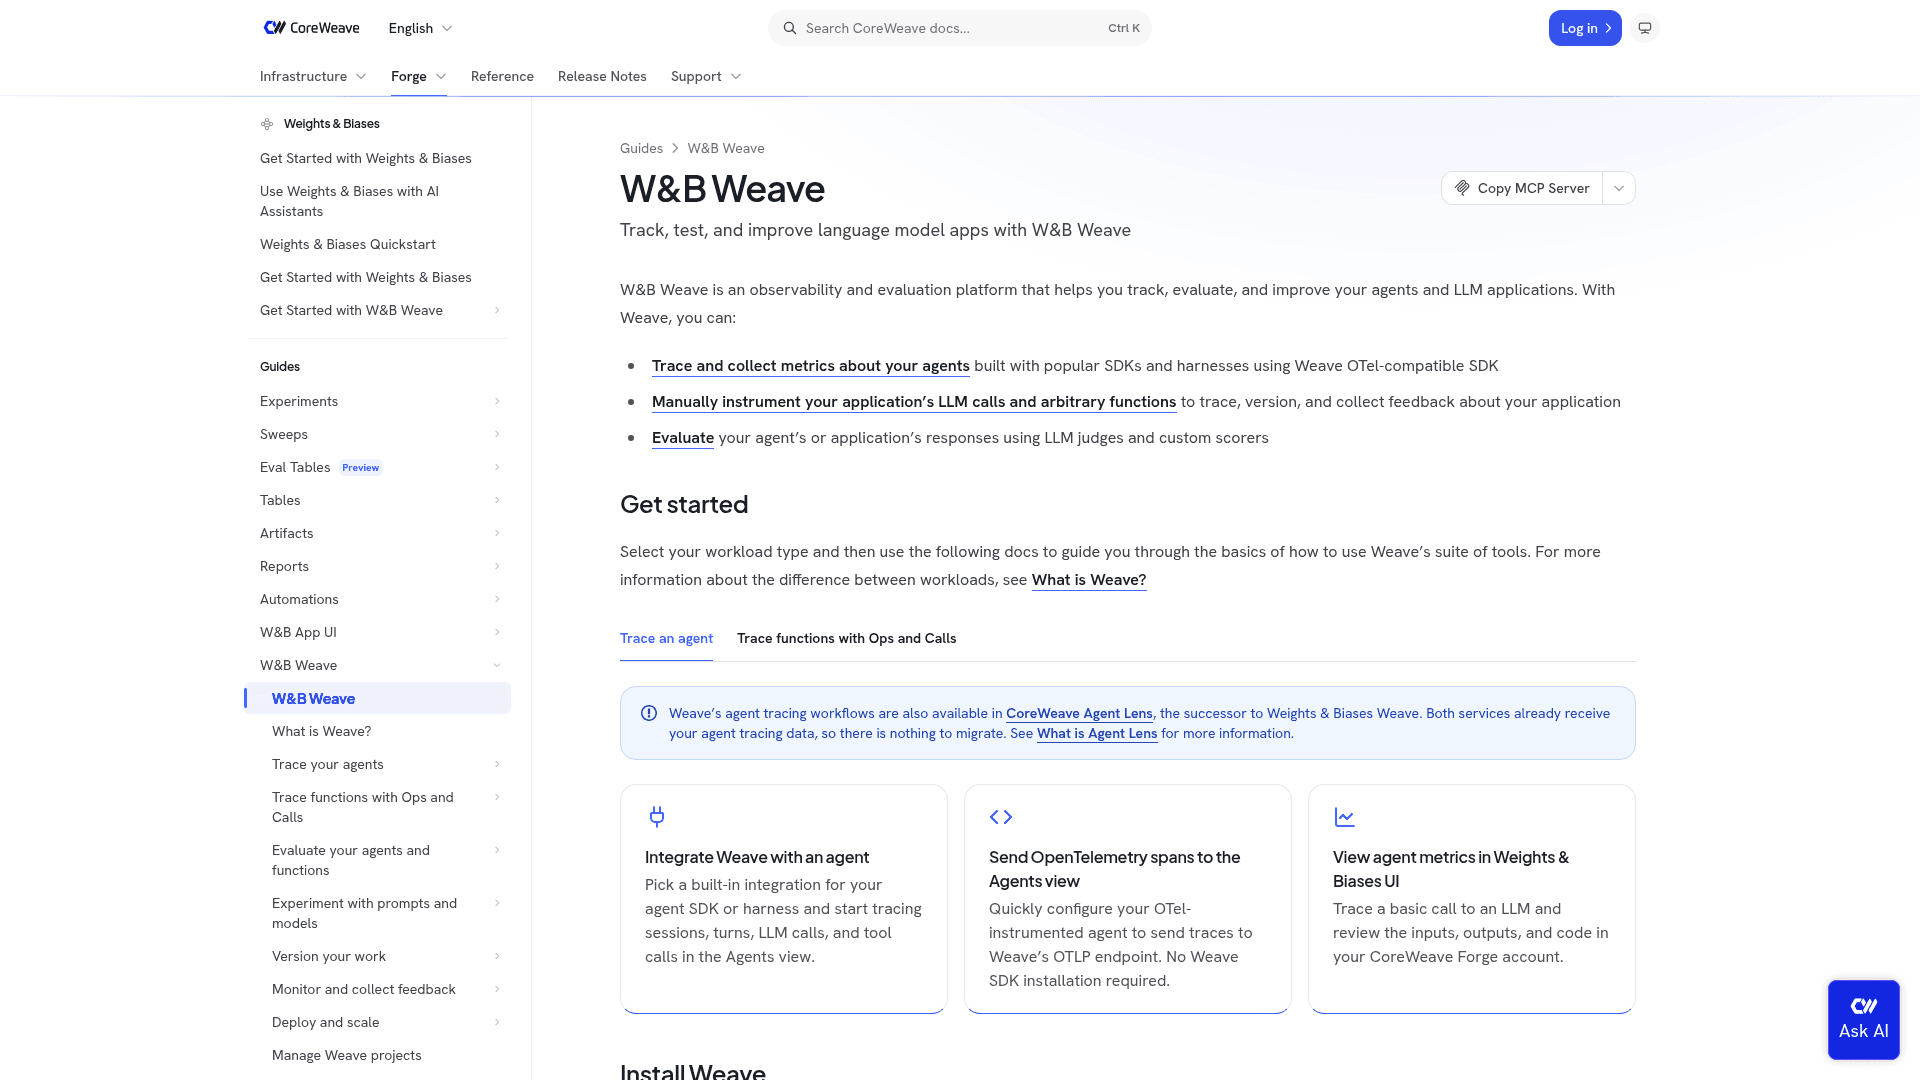Expand the Experiments sidebar section
This screenshot has width=1920, height=1080.
pos(379,401)
